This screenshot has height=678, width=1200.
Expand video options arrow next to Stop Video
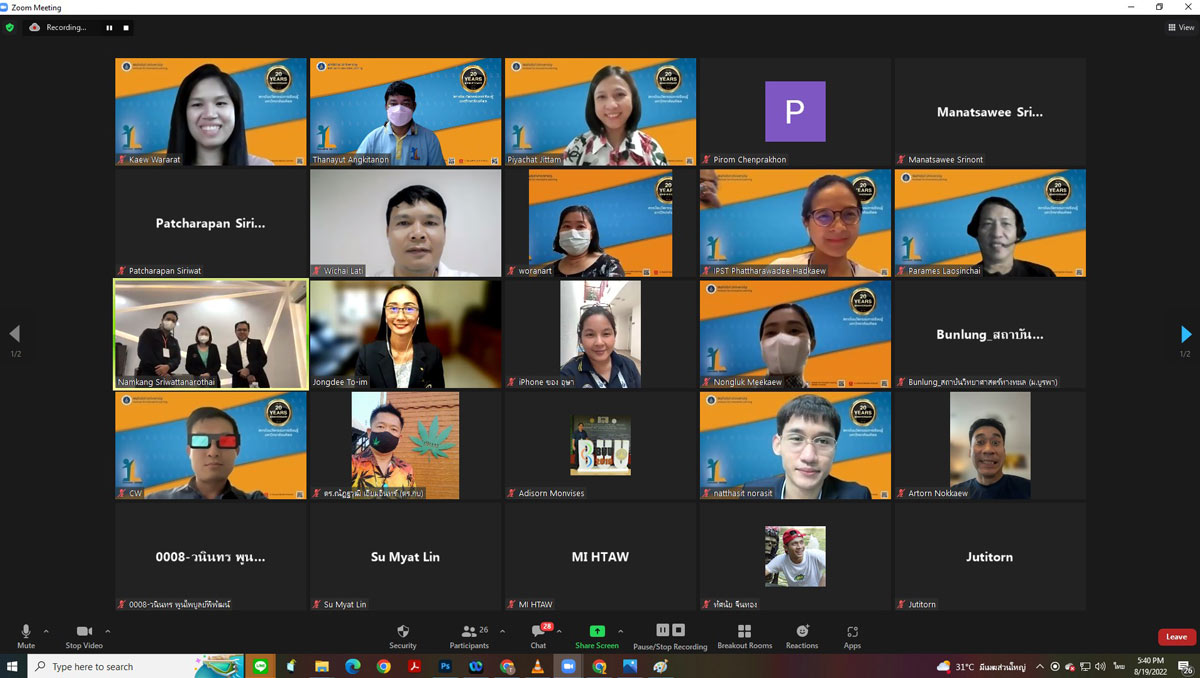click(108, 631)
